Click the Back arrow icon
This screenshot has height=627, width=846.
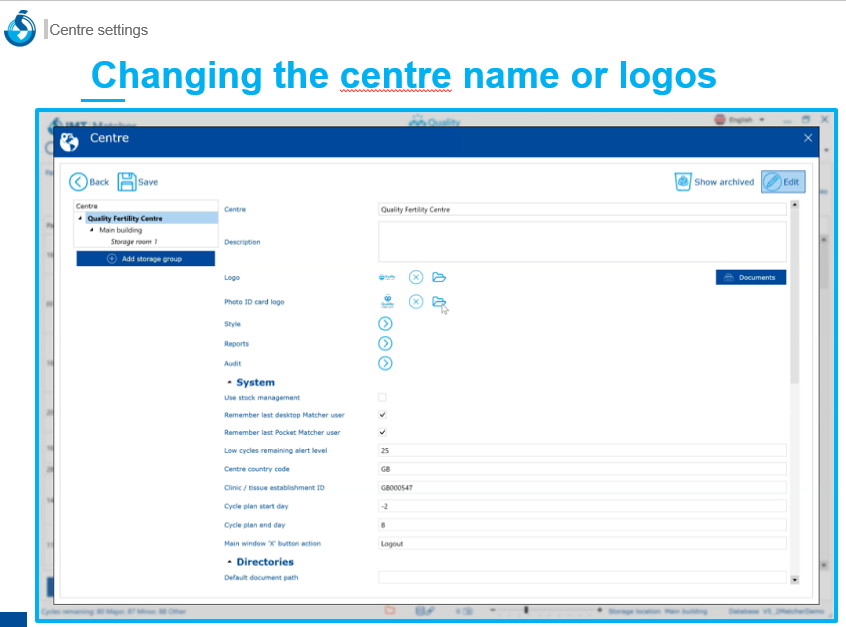[x=79, y=182]
